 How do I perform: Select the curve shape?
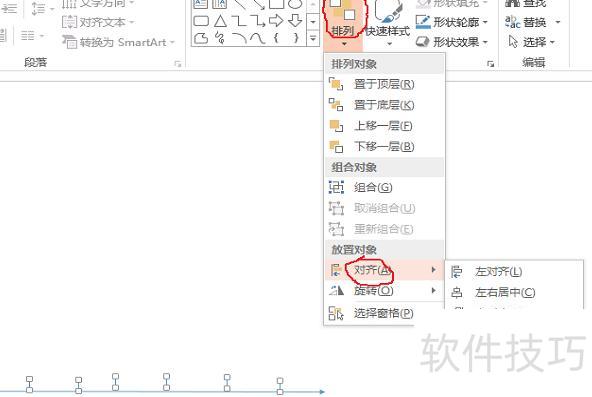click(x=258, y=38)
